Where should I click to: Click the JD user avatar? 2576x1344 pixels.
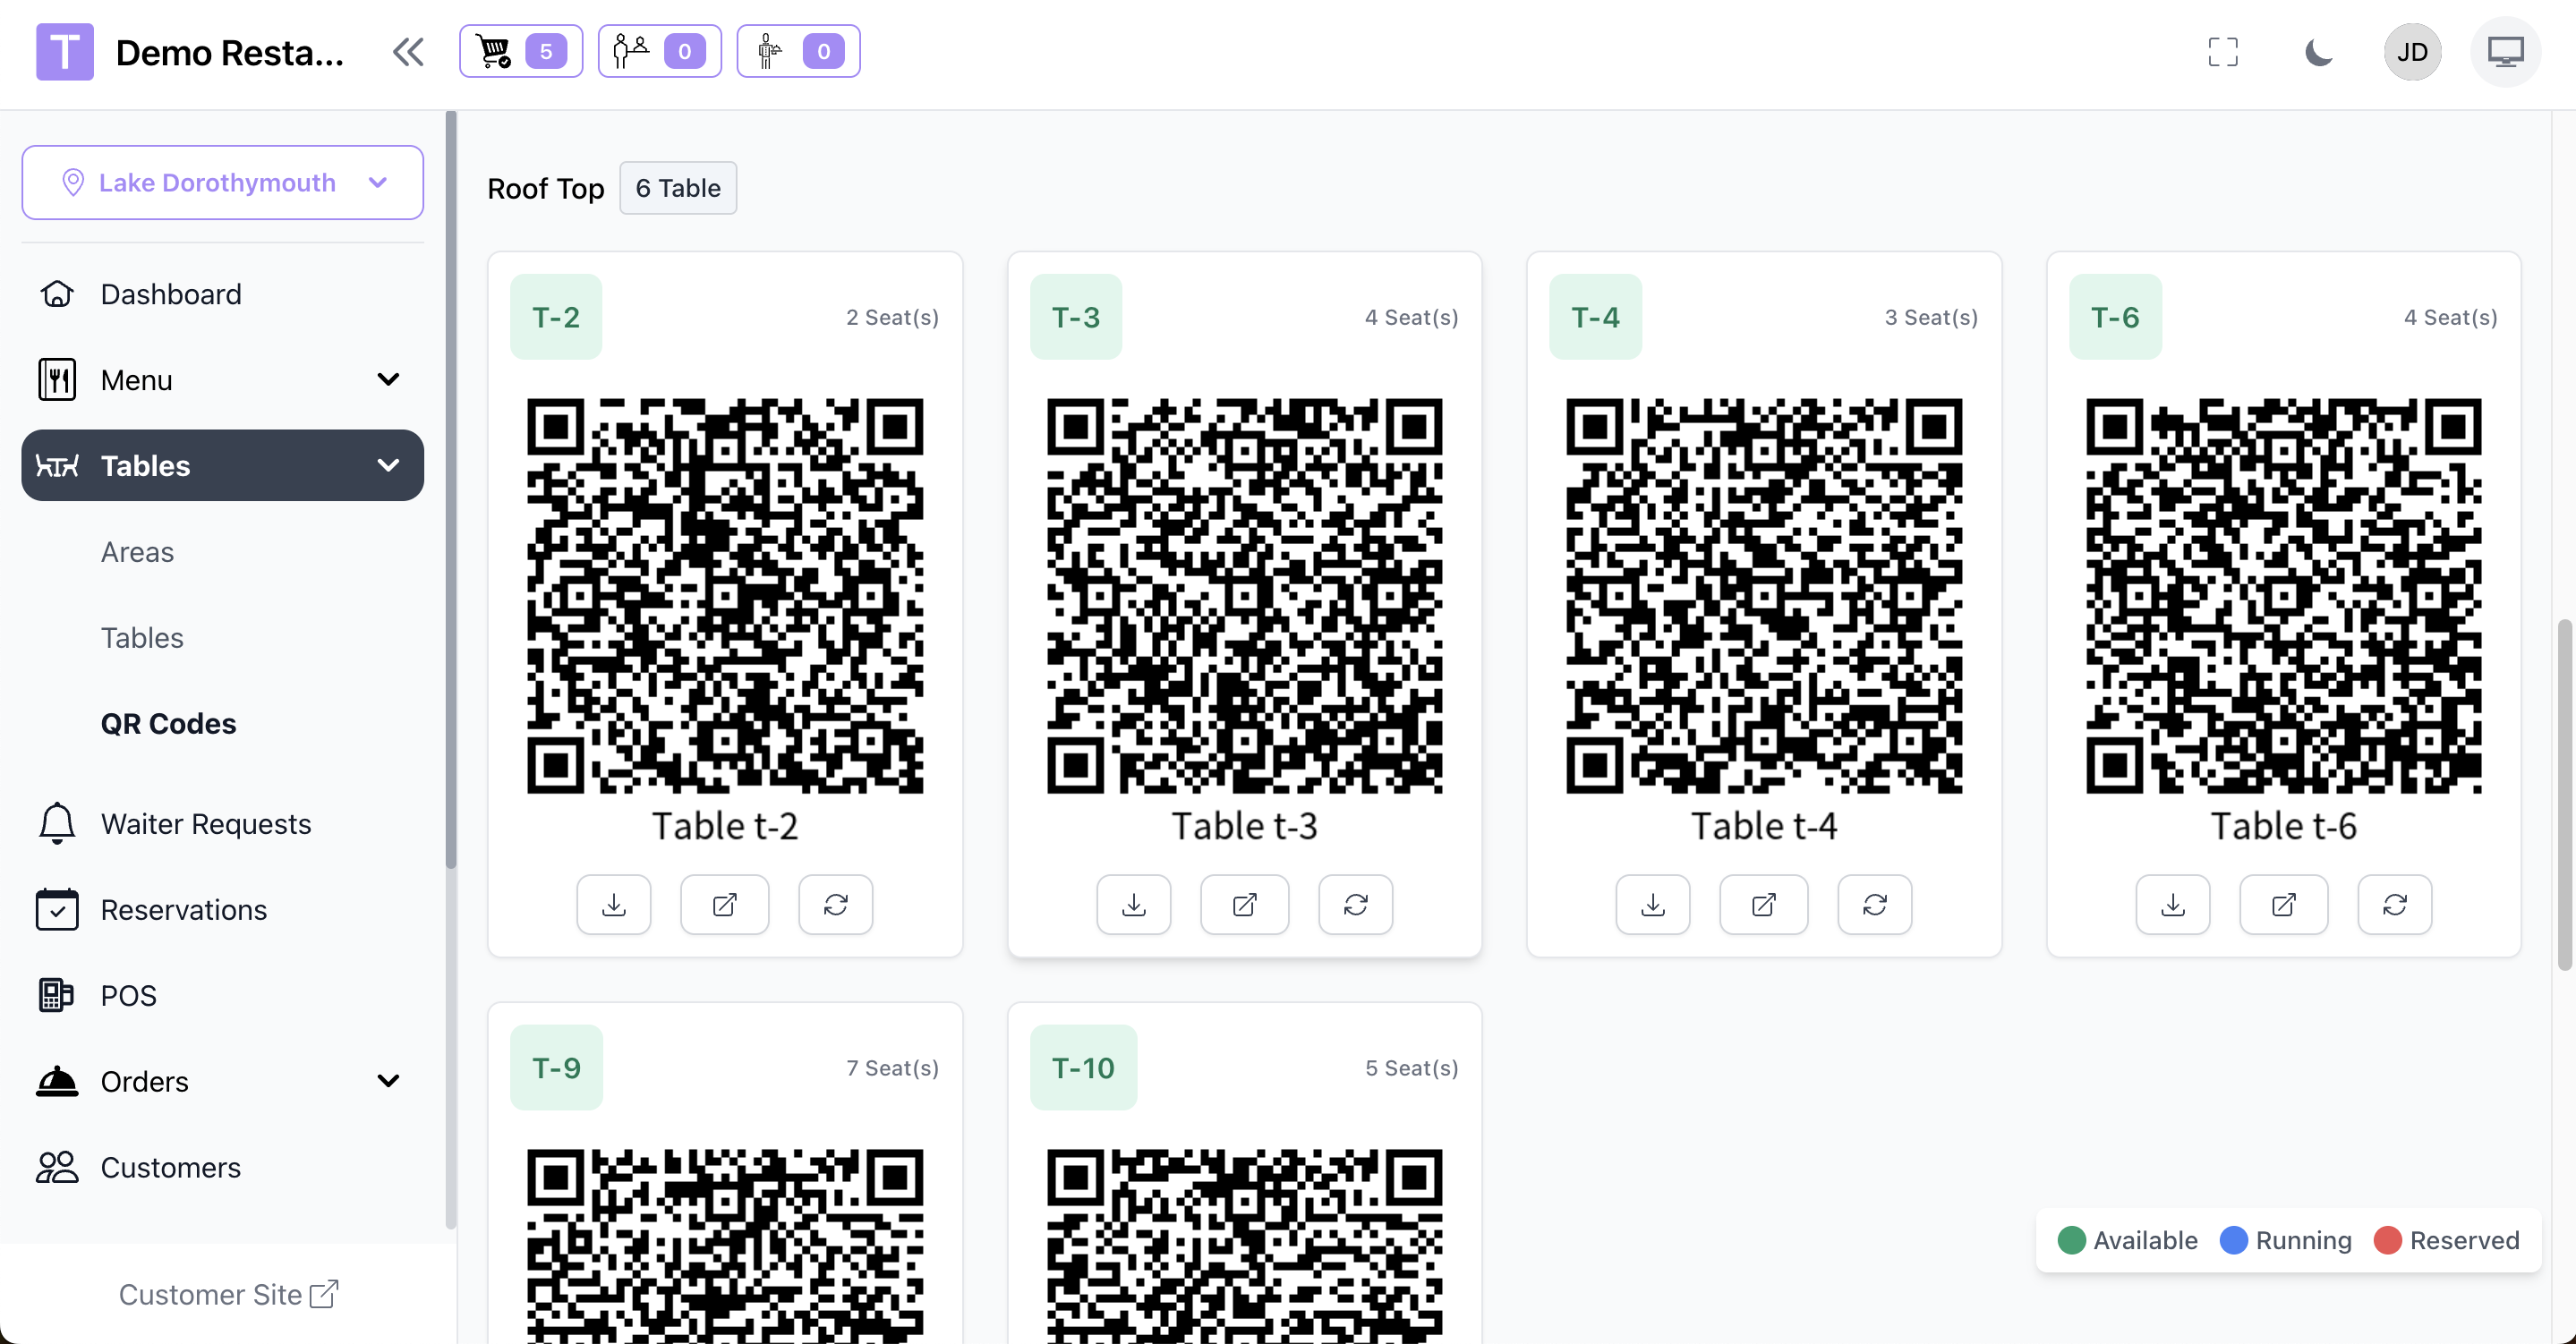(2411, 51)
